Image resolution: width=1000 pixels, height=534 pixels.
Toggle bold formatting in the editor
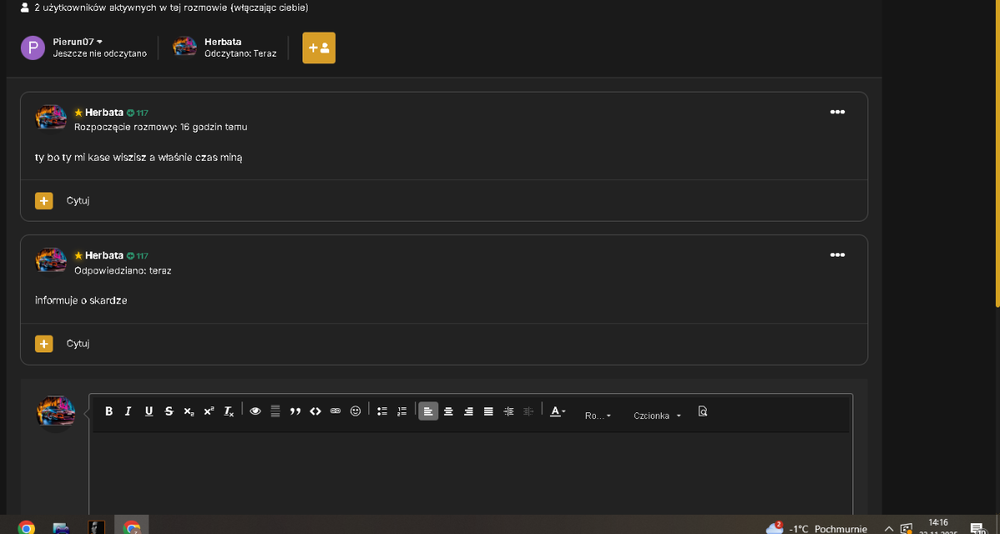pos(108,412)
